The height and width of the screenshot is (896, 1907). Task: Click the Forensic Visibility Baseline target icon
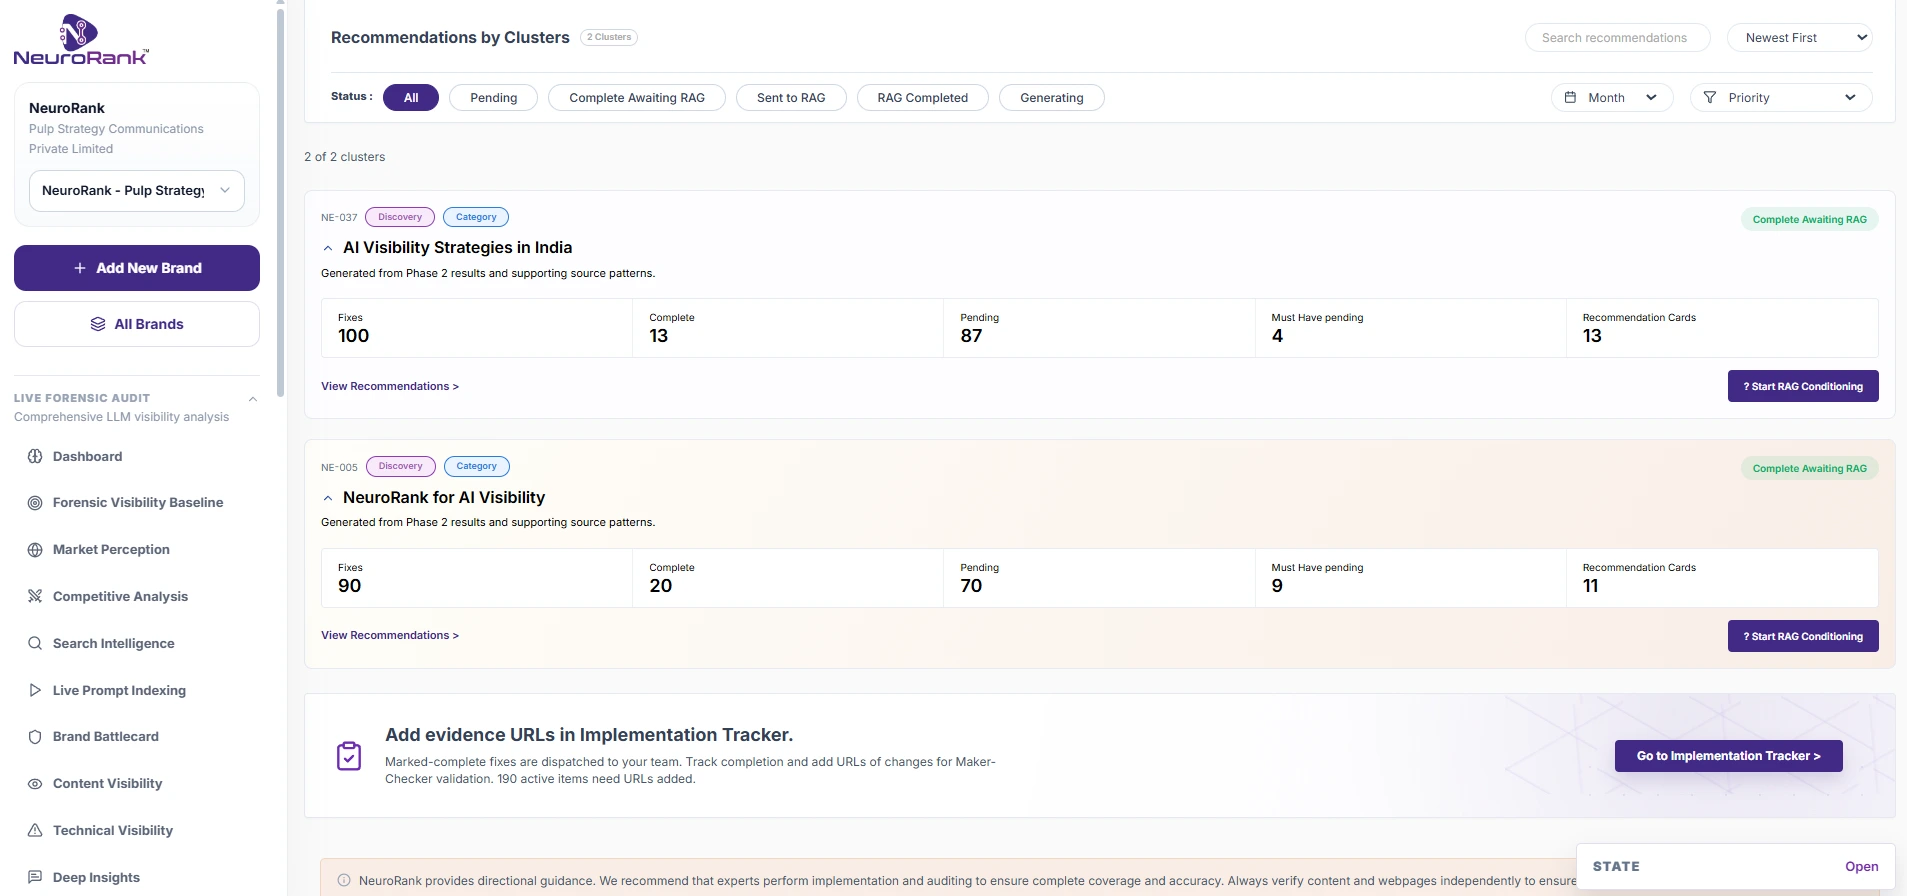click(35, 503)
